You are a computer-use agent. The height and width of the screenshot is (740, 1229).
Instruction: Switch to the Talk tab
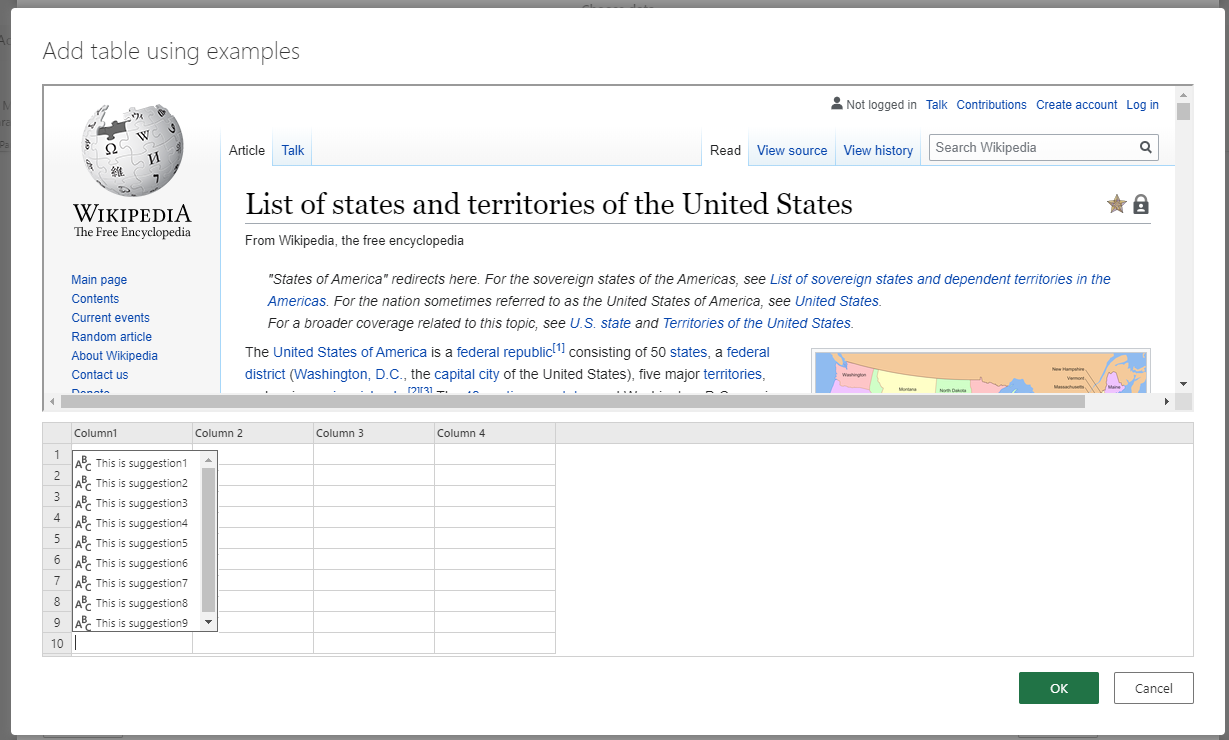pos(292,150)
